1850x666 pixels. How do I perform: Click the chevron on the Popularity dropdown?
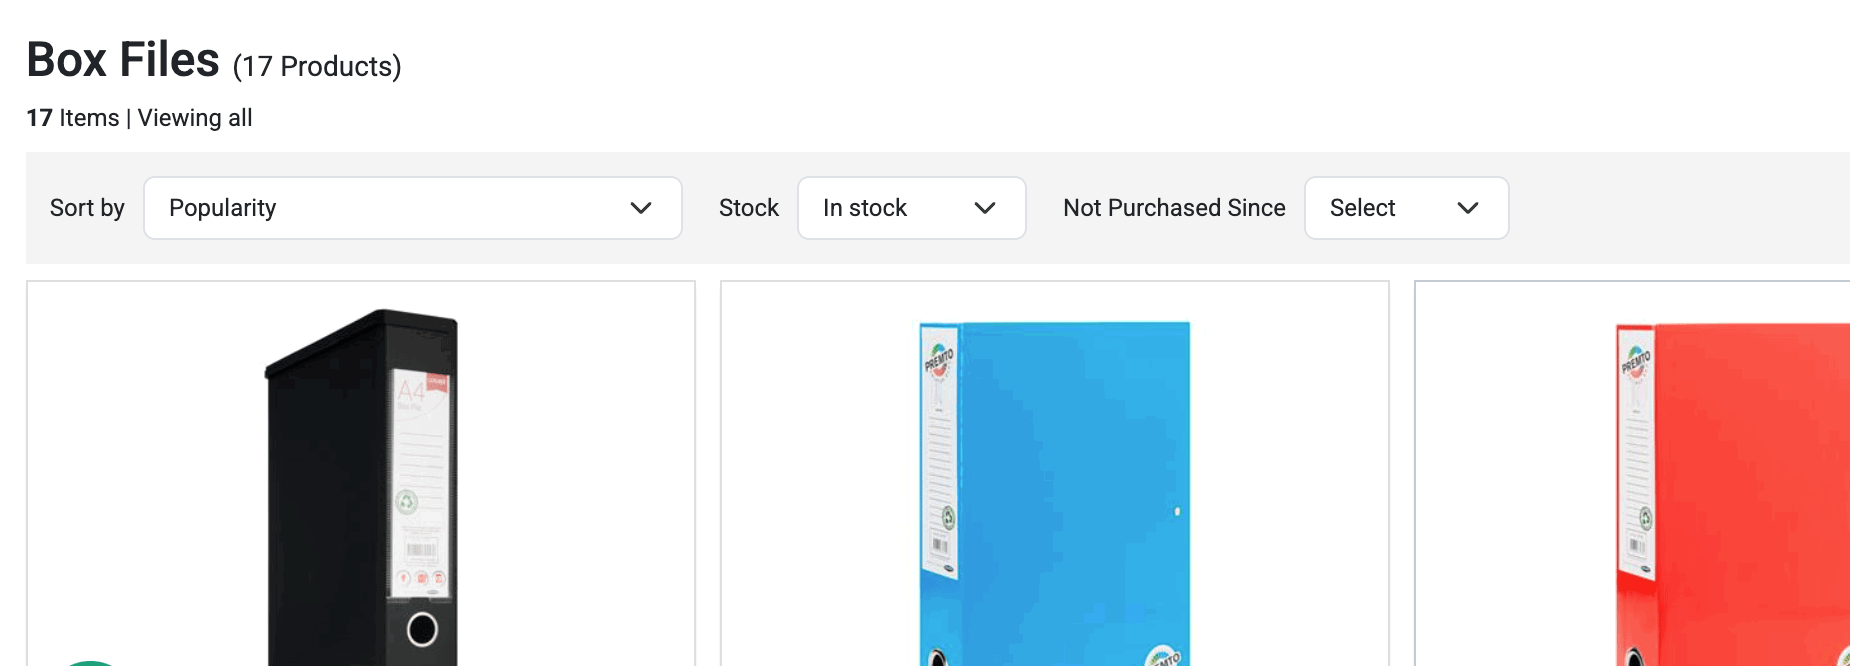click(x=641, y=208)
